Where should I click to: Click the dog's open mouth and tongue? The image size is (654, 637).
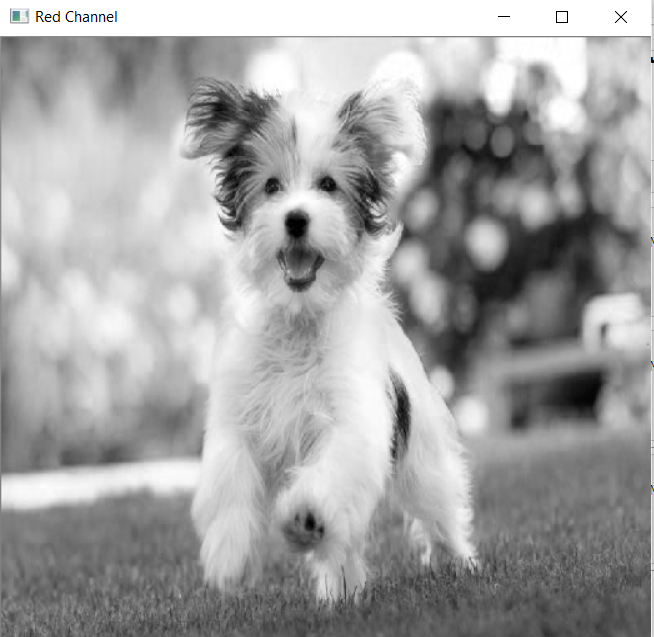(300, 266)
